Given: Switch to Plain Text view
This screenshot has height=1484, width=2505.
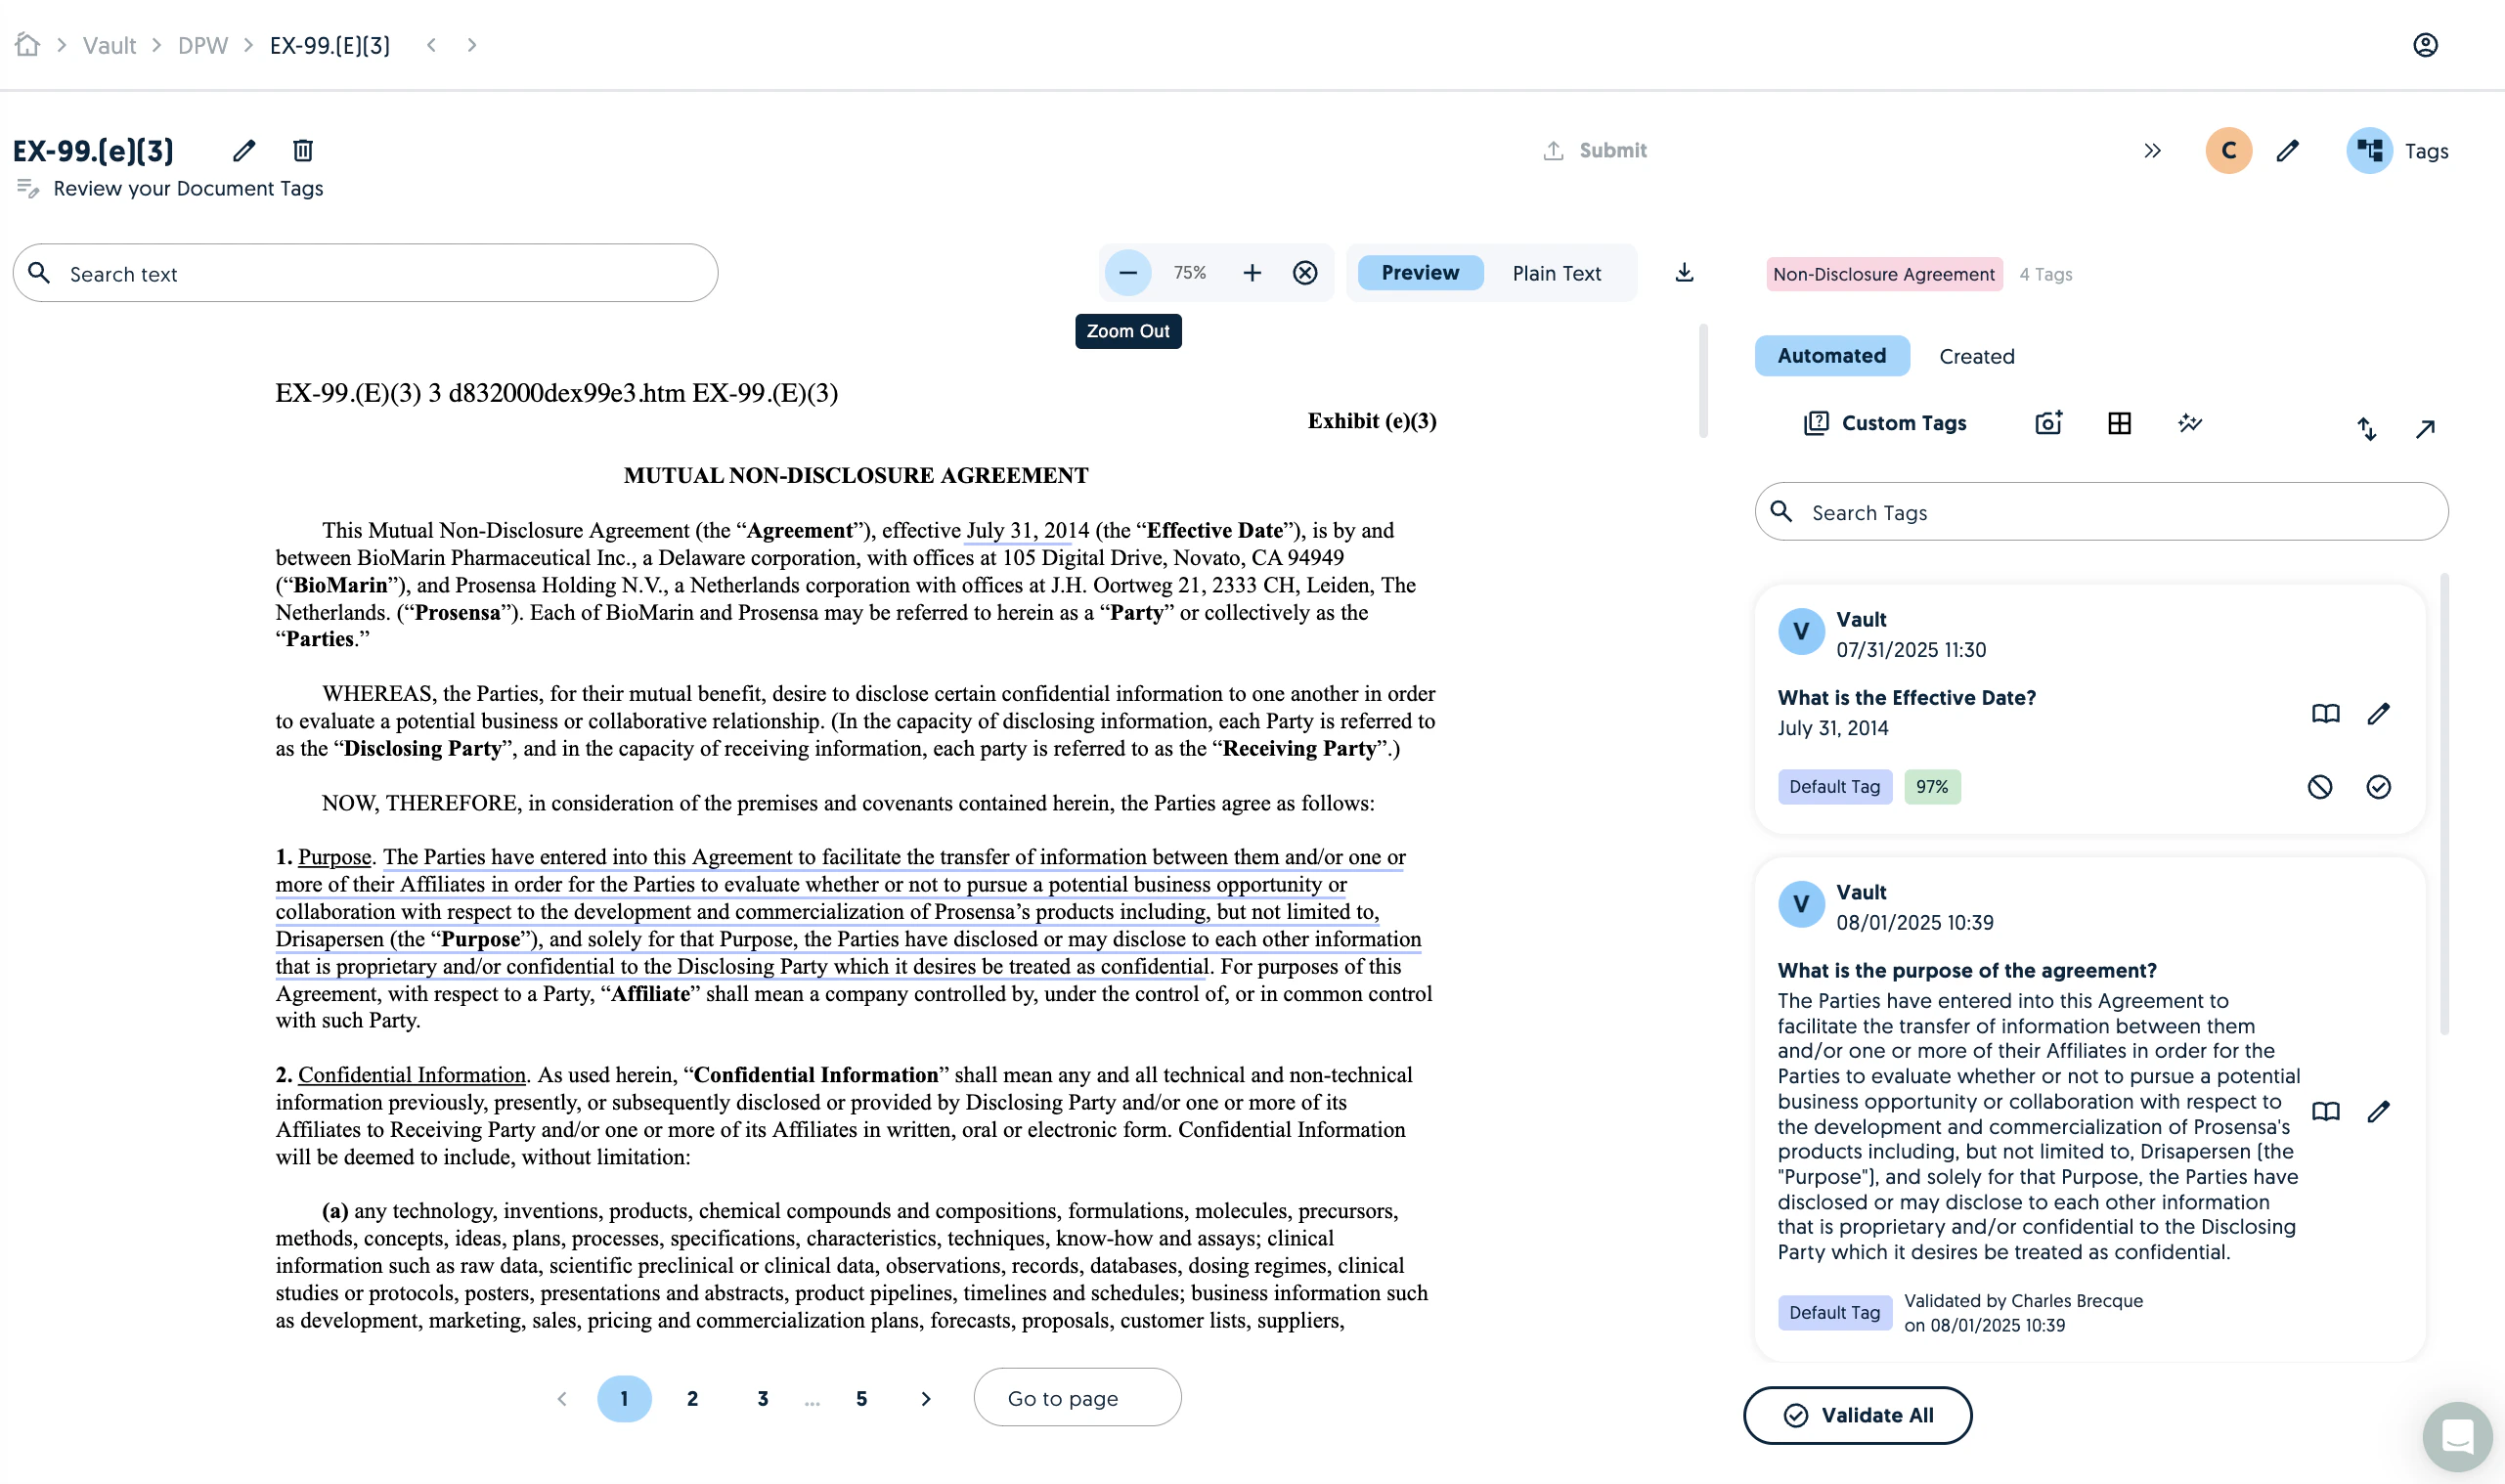Looking at the screenshot, I should [x=1556, y=273].
